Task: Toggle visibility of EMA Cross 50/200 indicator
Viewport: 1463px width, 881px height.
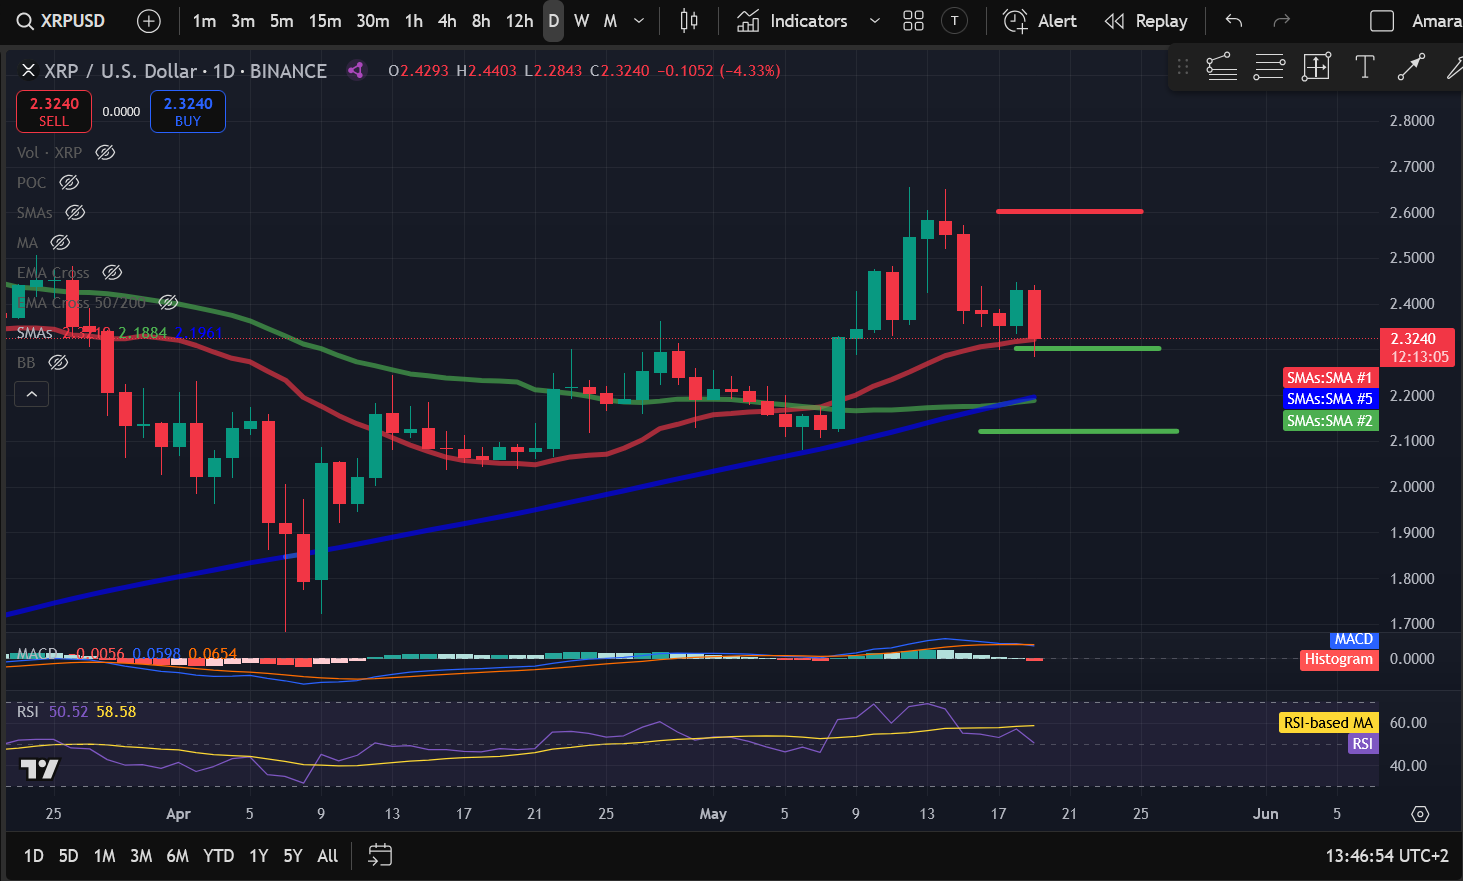Action: [x=168, y=302]
